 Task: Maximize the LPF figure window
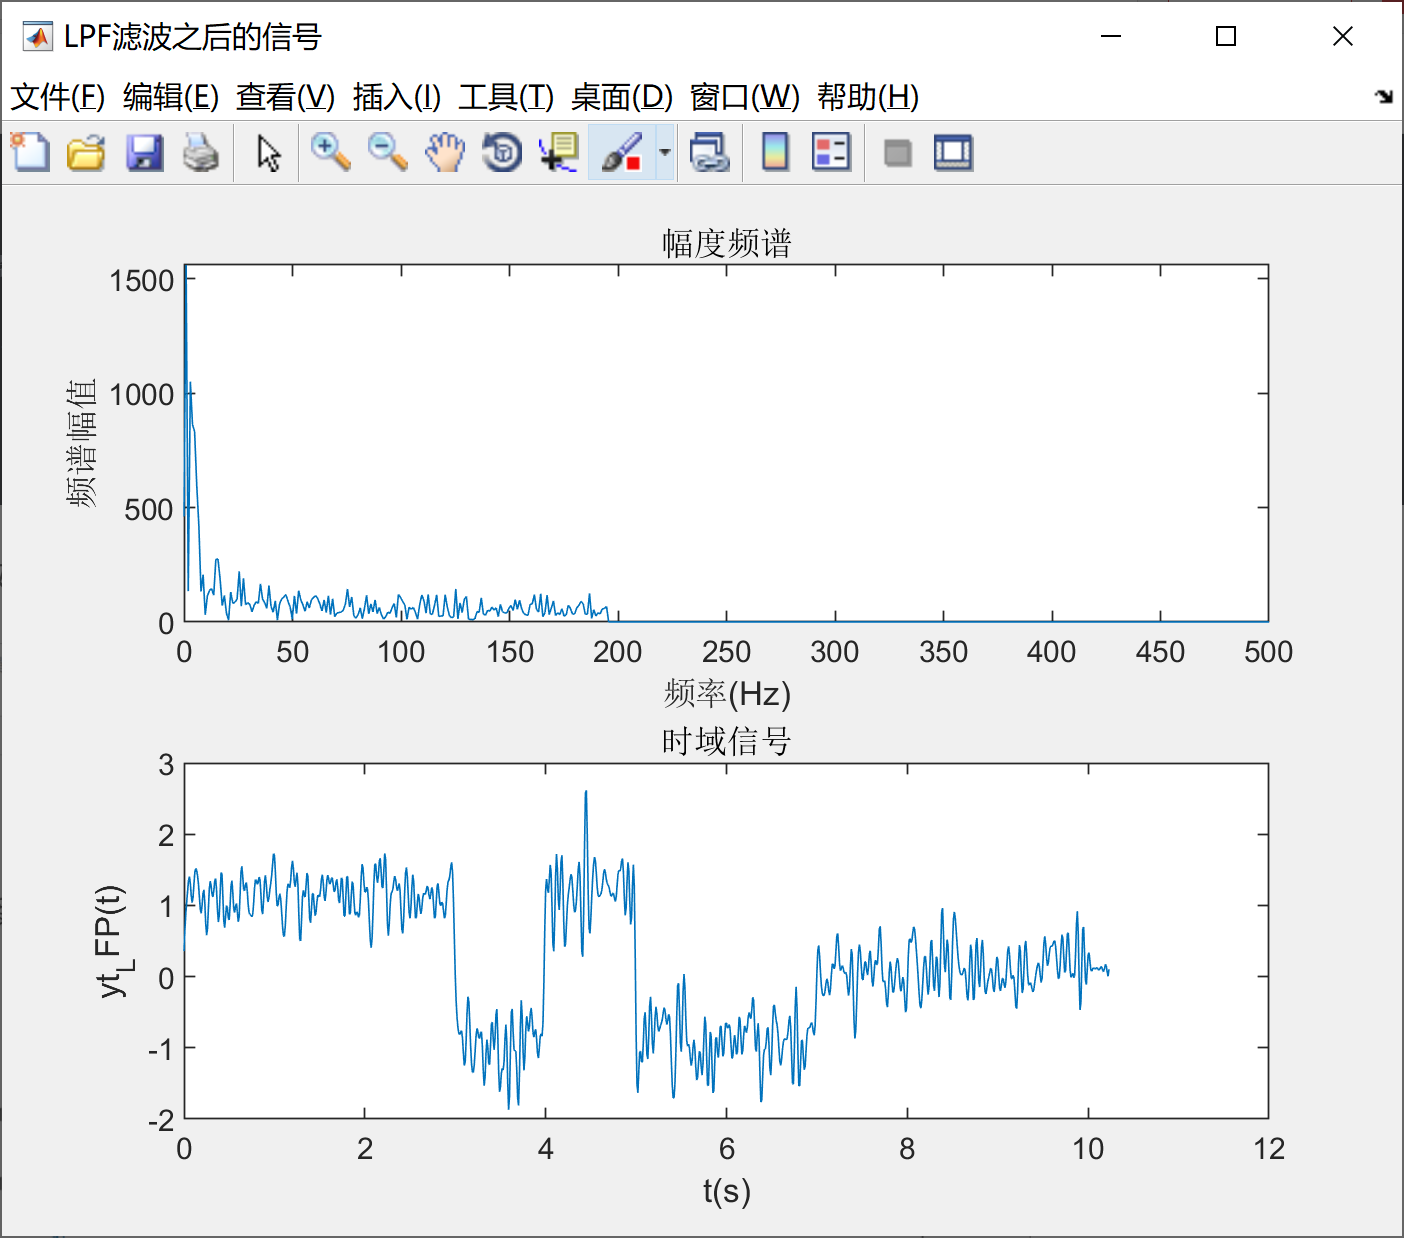[x=1226, y=37]
